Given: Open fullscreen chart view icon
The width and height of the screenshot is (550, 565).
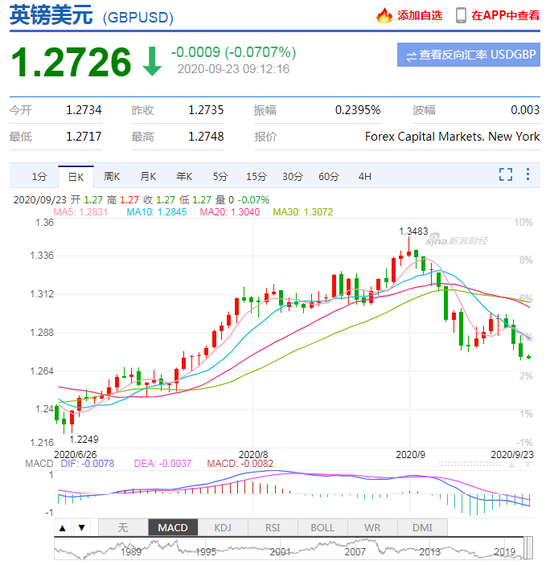Looking at the screenshot, I should click(505, 174).
